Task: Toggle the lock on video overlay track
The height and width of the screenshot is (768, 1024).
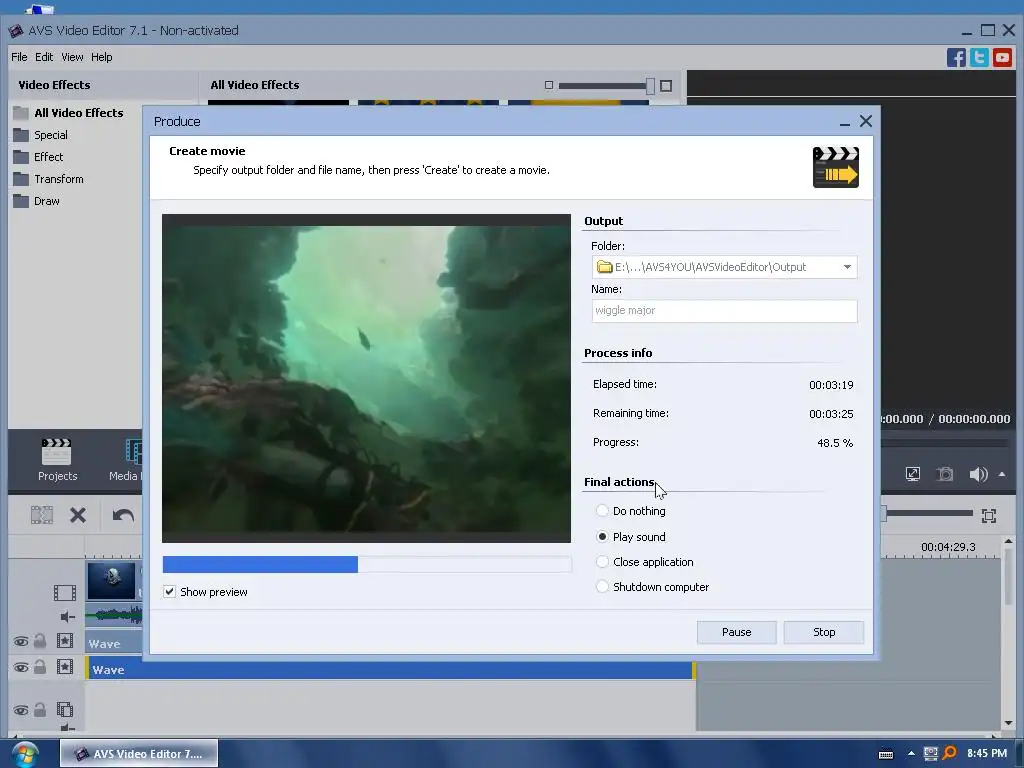Action: click(x=40, y=709)
